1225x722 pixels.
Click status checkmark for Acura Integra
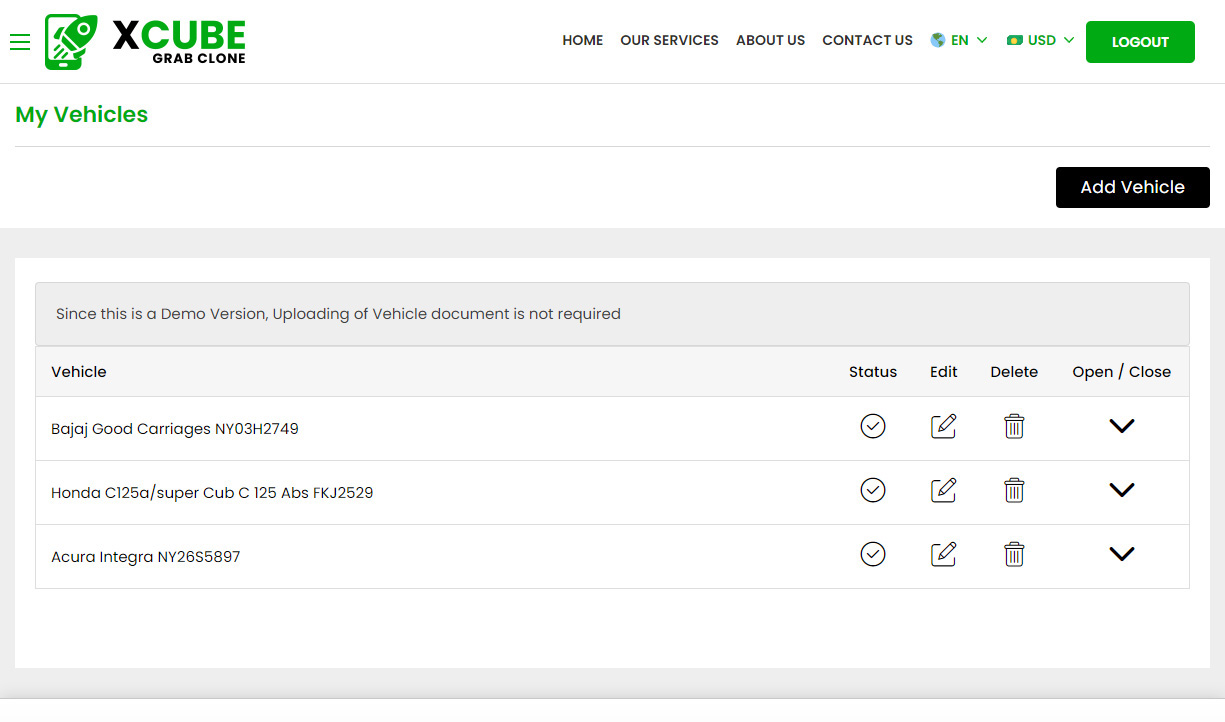873,555
